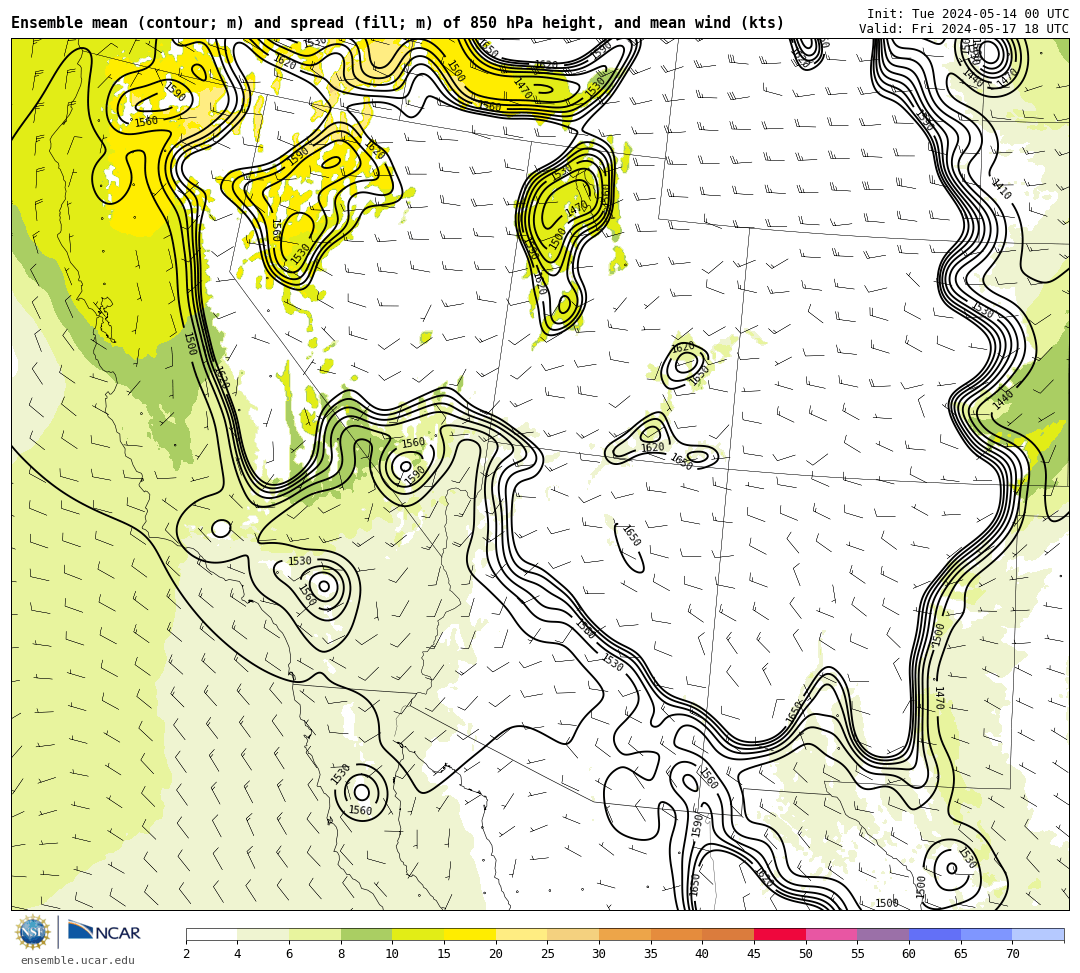This screenshot has width=1080, height=973.
Task: Click the legend tick label '20'
Action: [496, 954]
